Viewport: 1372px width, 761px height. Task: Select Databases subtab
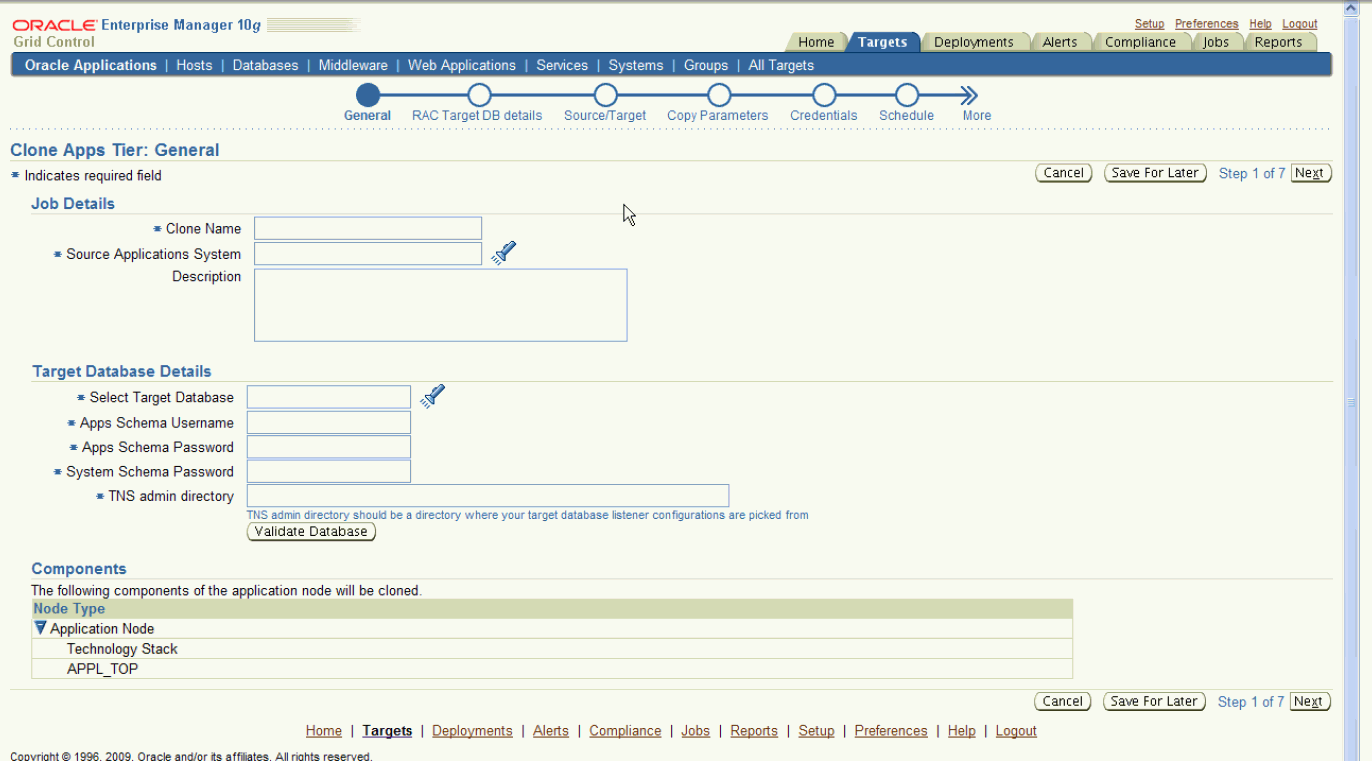click(265, 65)
